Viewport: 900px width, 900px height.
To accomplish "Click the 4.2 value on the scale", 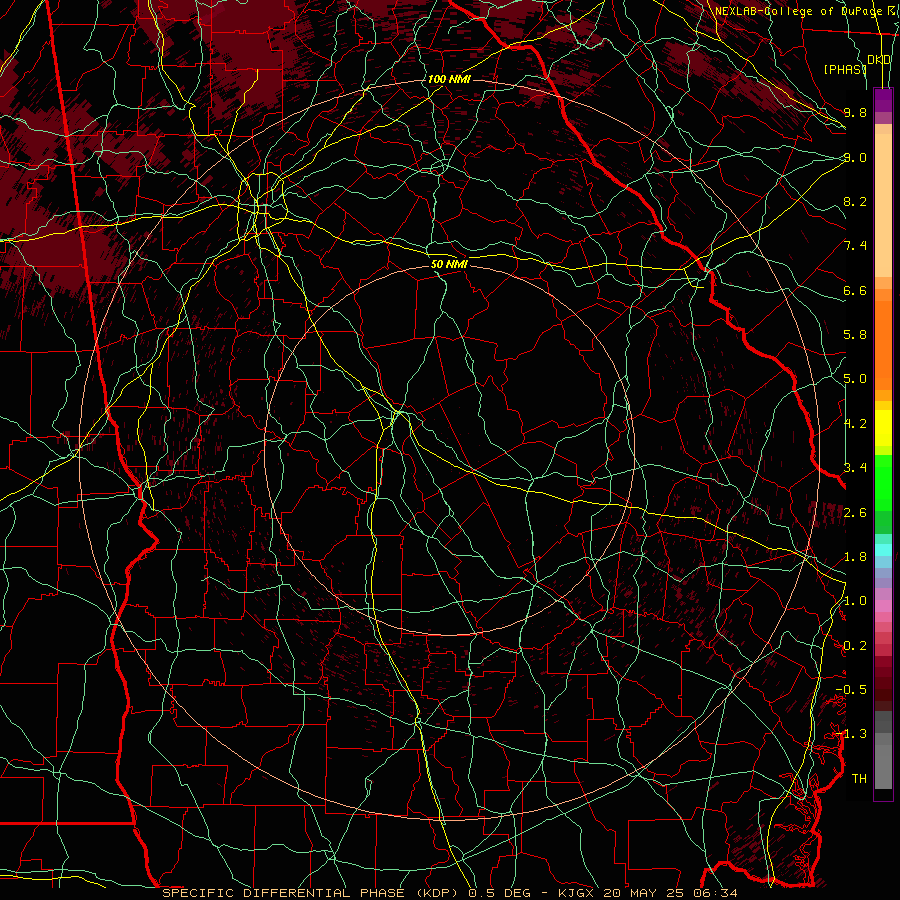I will pos(855,424).
